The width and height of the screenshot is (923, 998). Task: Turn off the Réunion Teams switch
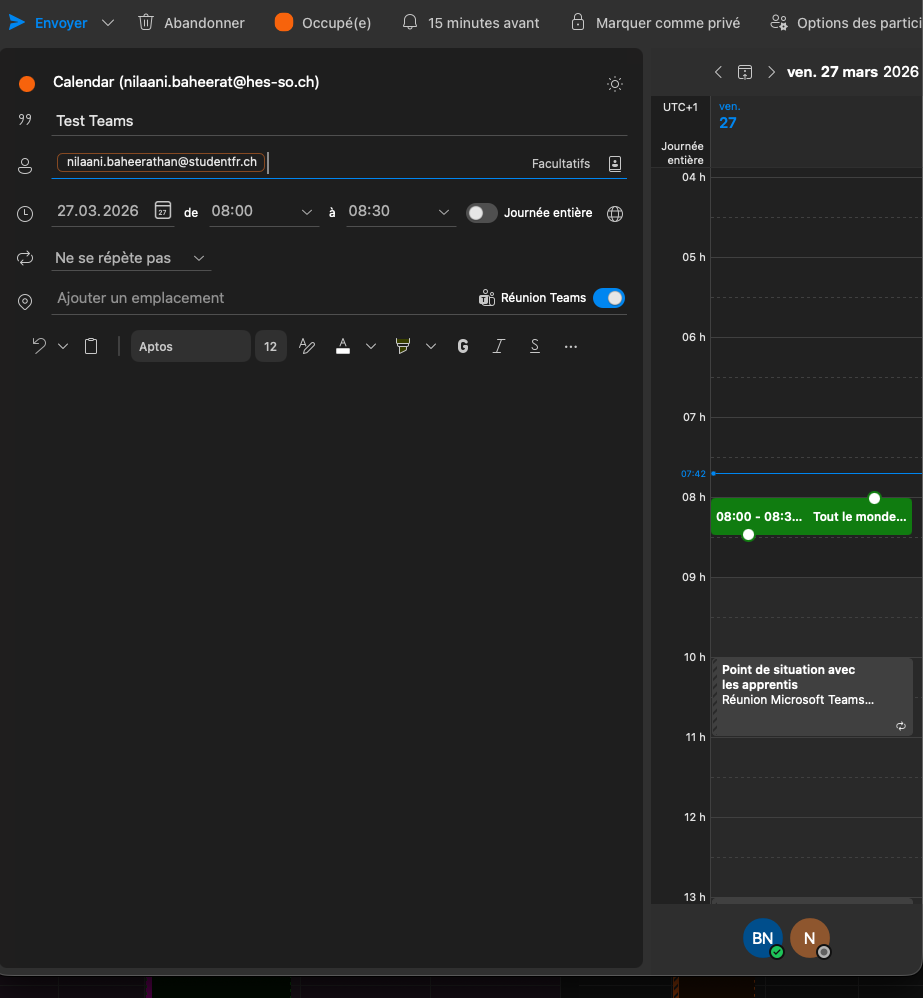[x=608, y=298]
